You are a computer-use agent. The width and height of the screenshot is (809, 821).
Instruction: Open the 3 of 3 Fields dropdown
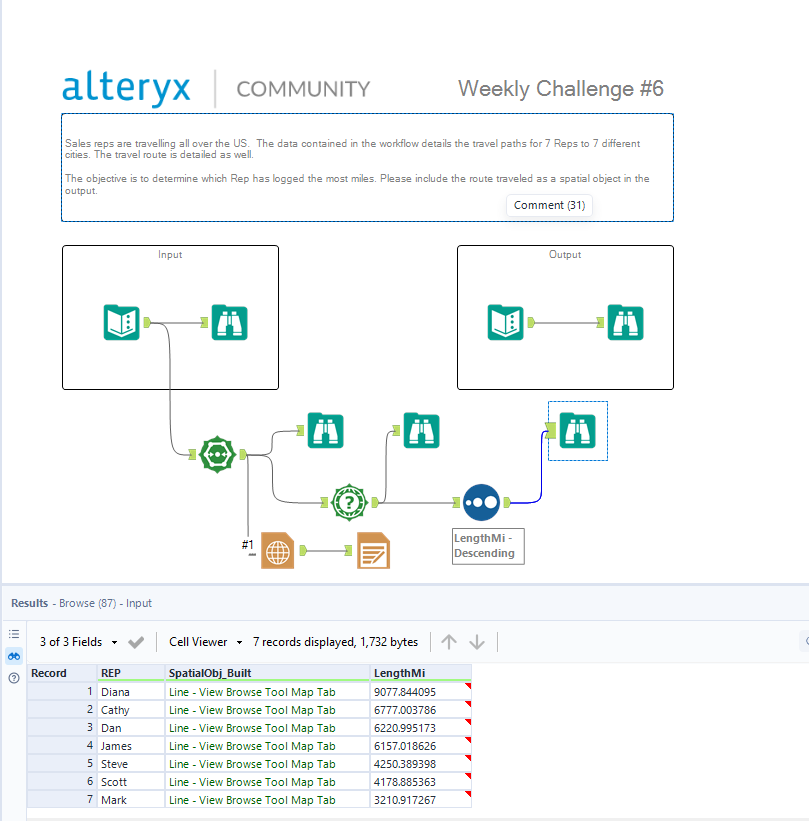(79, 642)
